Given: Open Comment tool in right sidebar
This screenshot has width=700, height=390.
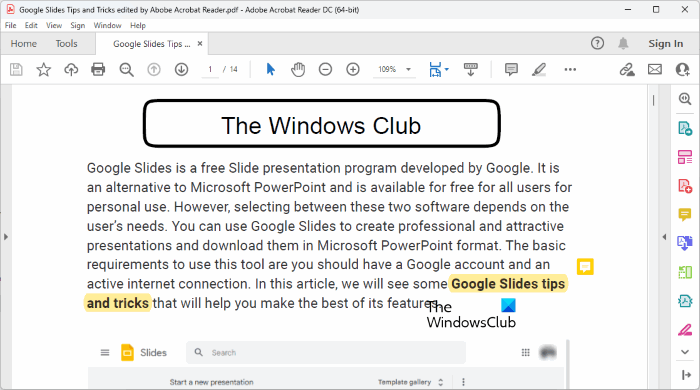Looking at the screenshot, I should coord(685,215).
